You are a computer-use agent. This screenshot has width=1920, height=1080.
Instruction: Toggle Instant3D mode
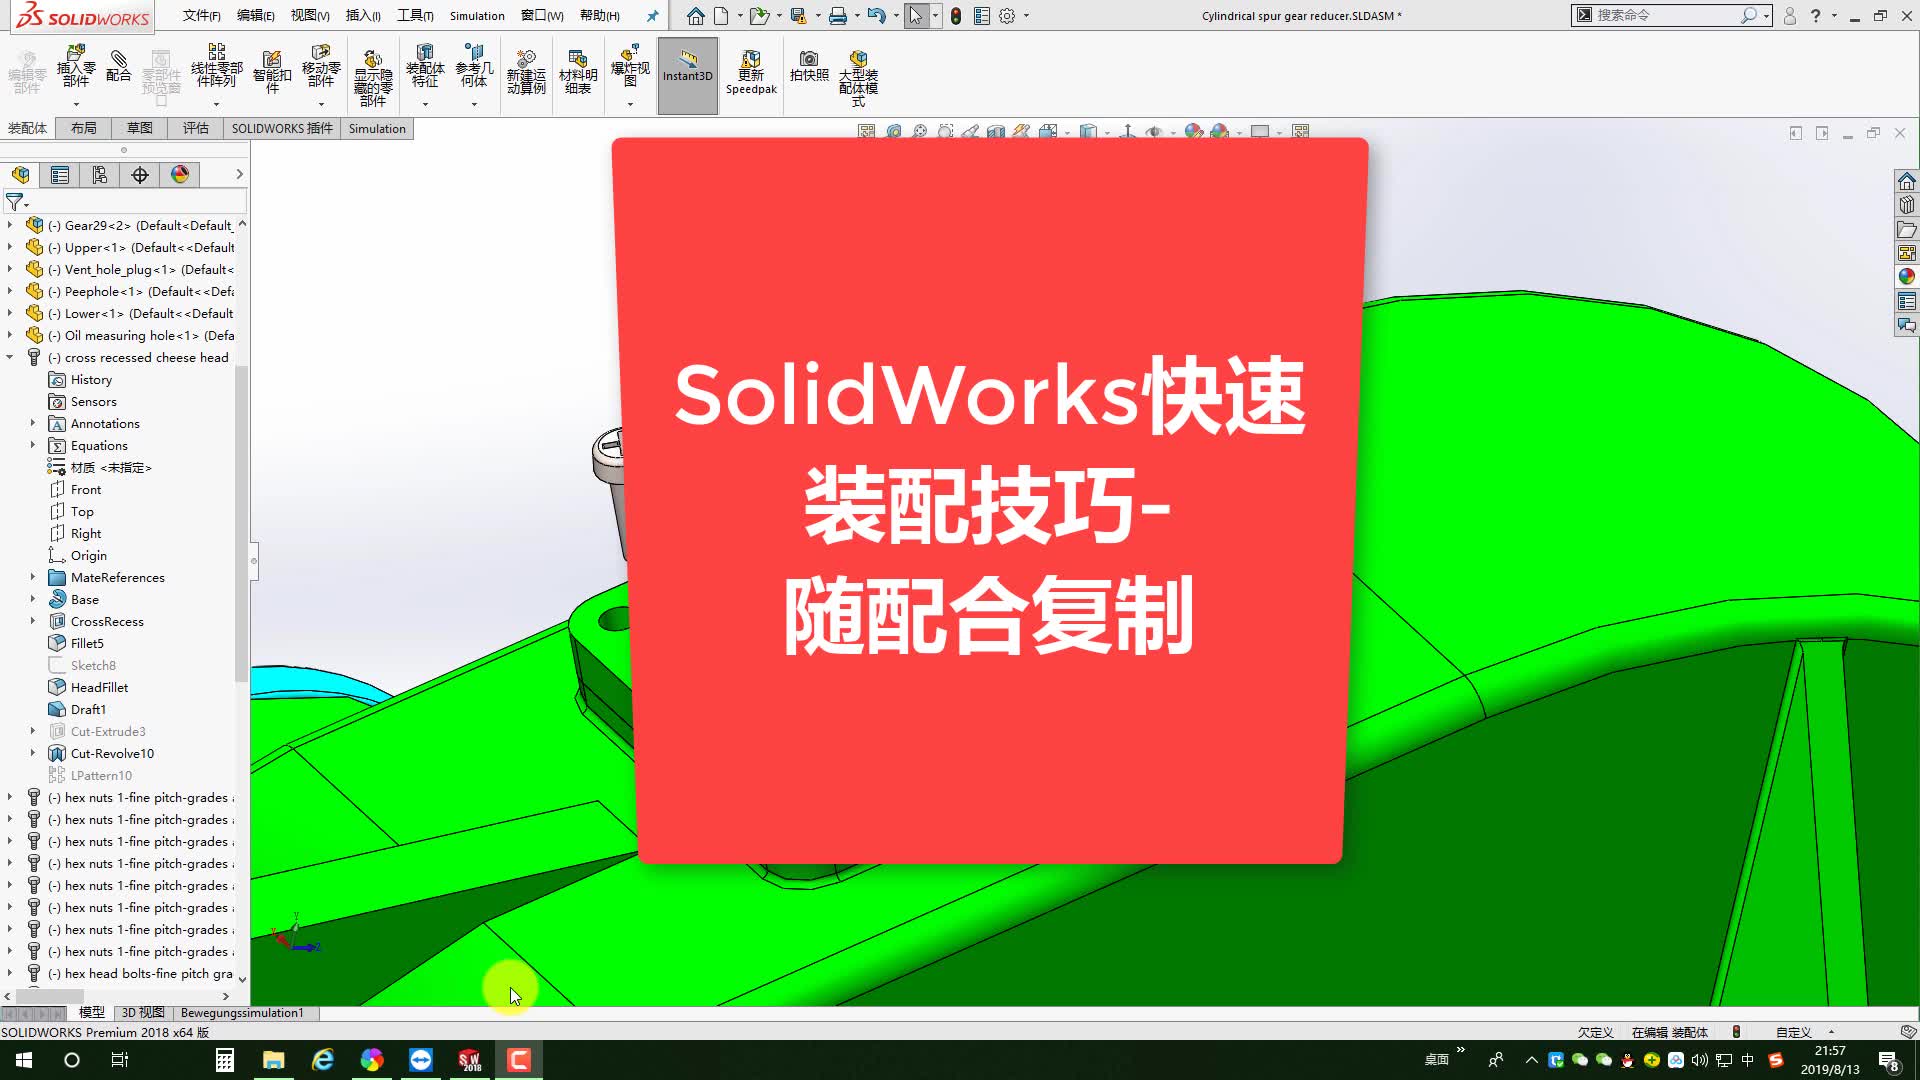tap(688, 76)
